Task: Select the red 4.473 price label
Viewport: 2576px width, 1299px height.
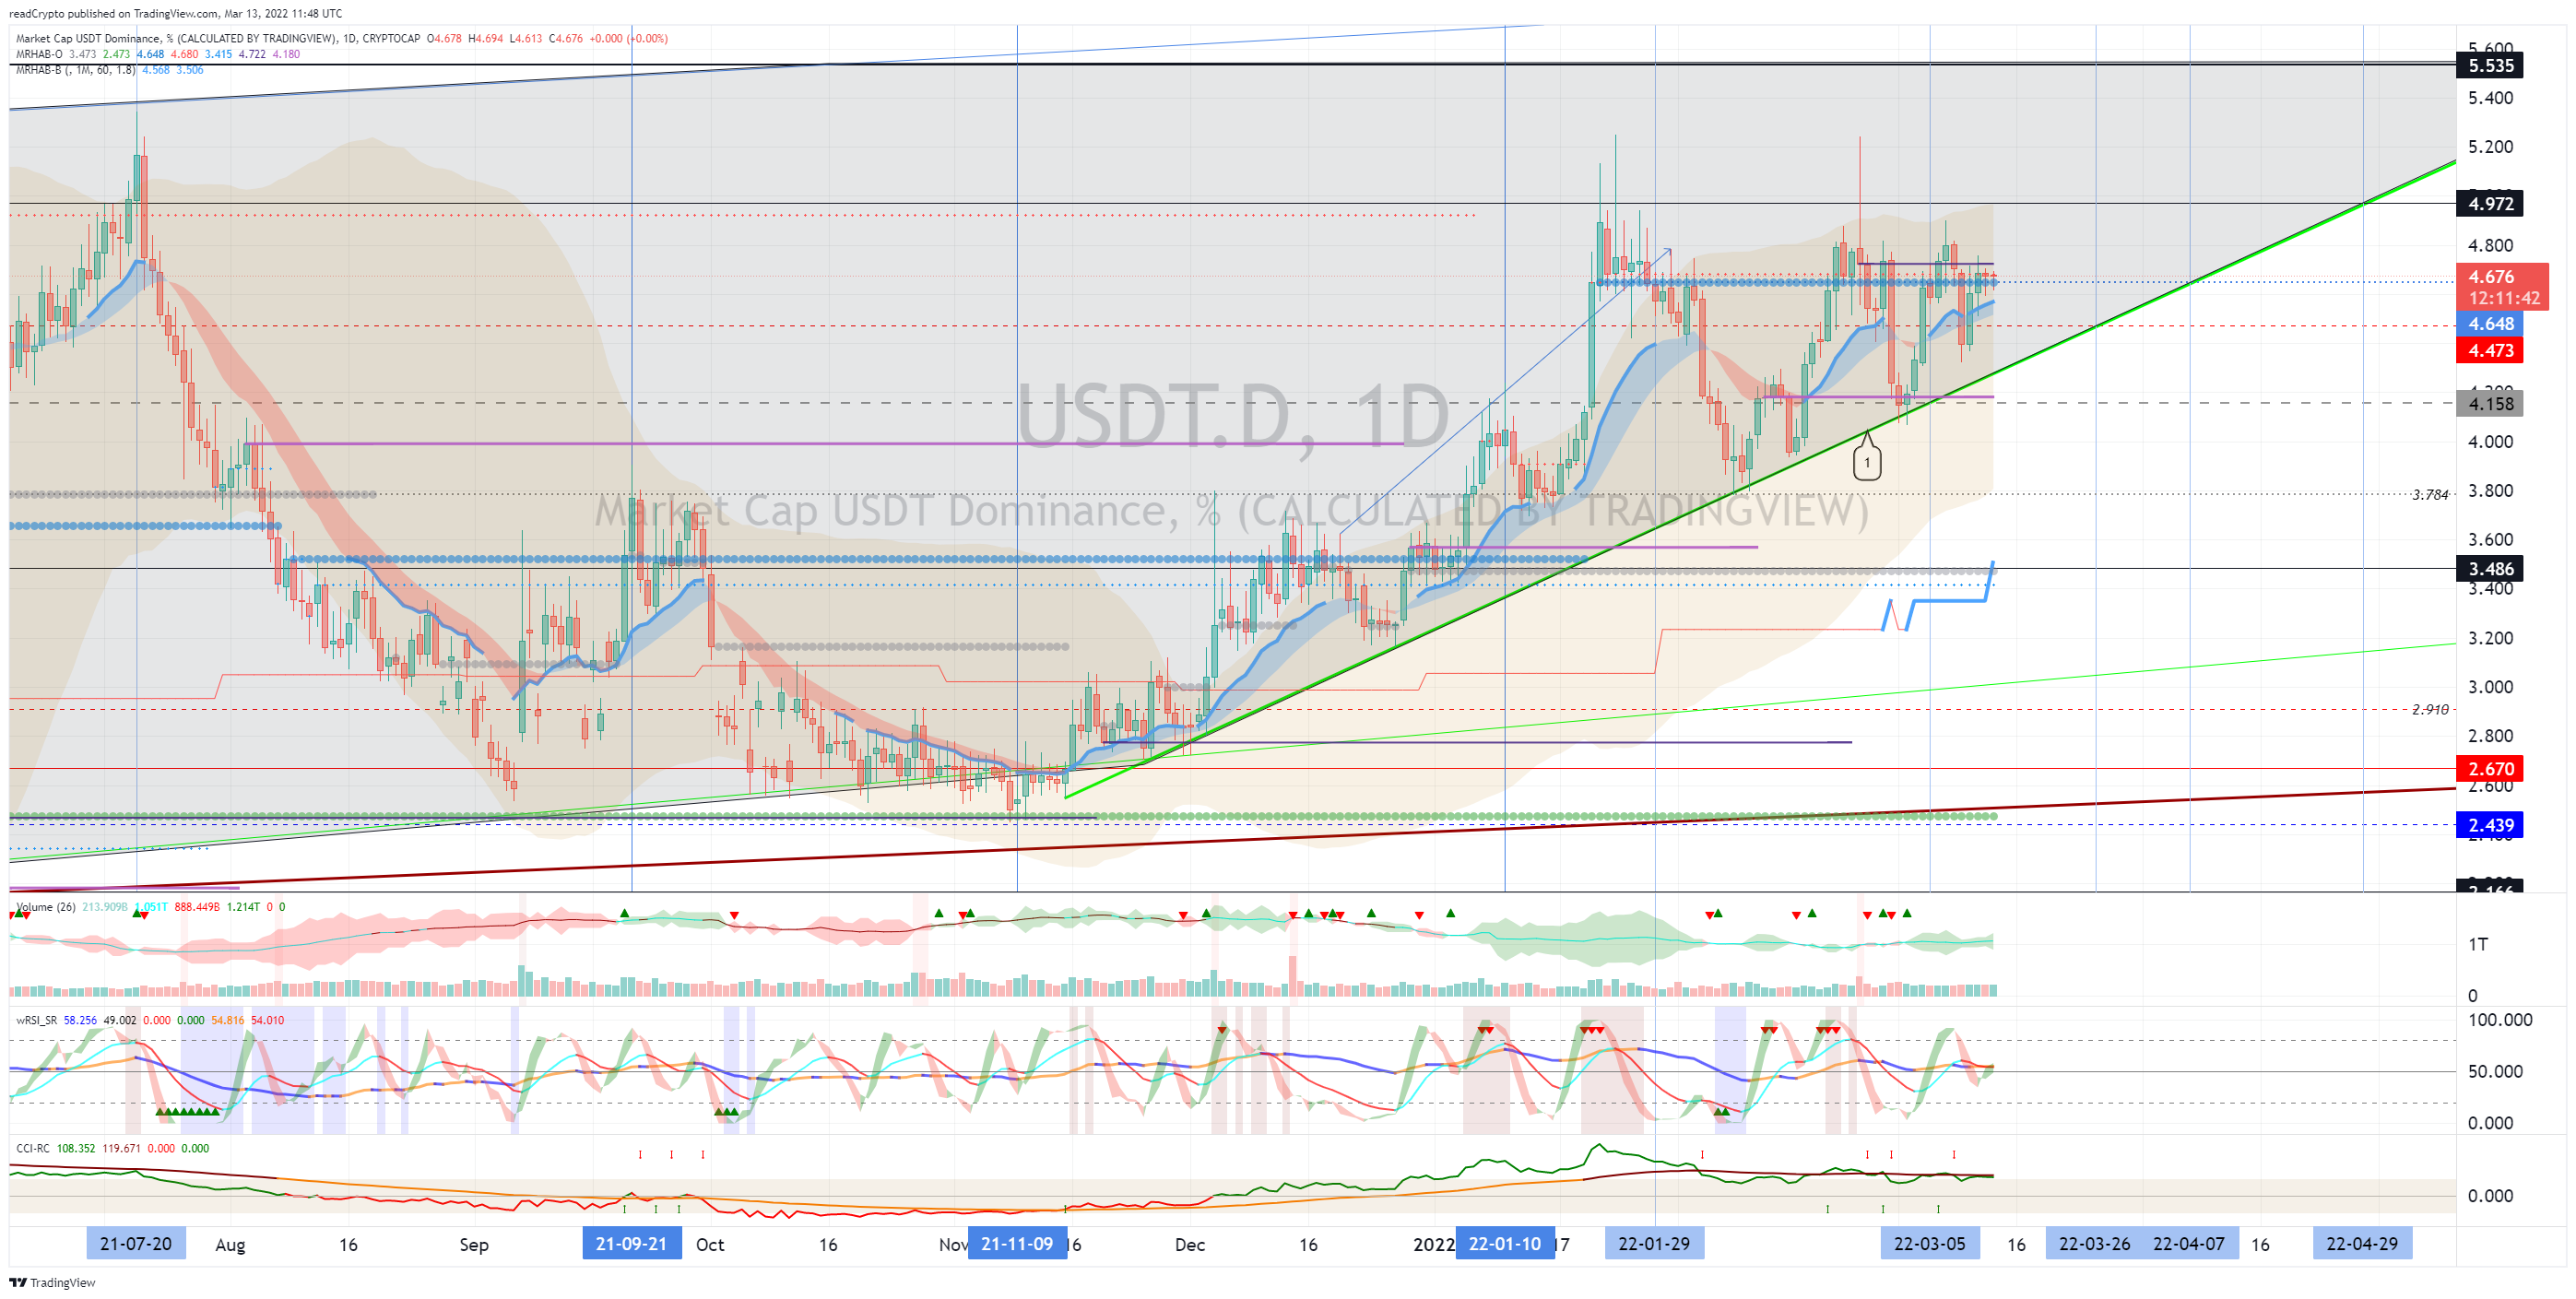Action: click(x=2489, y=351)
